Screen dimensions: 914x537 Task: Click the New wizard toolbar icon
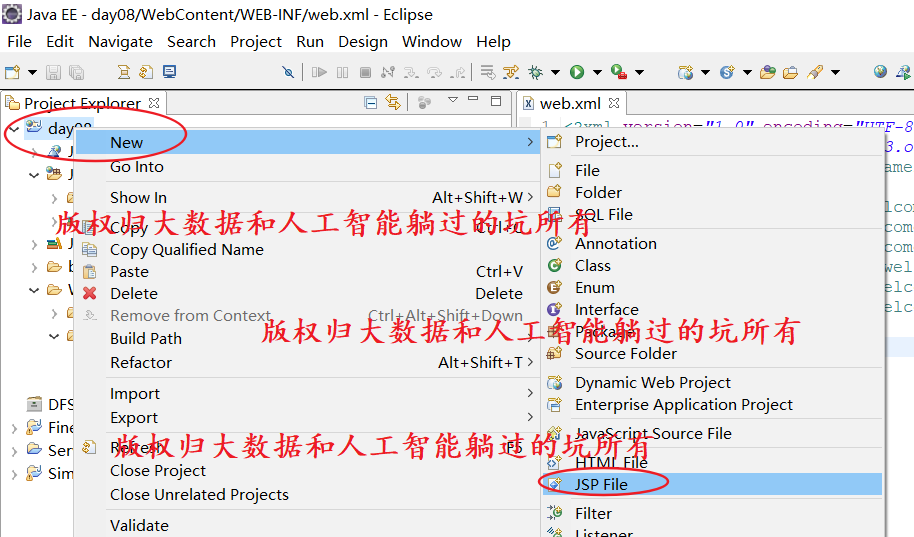pos(12,72)
